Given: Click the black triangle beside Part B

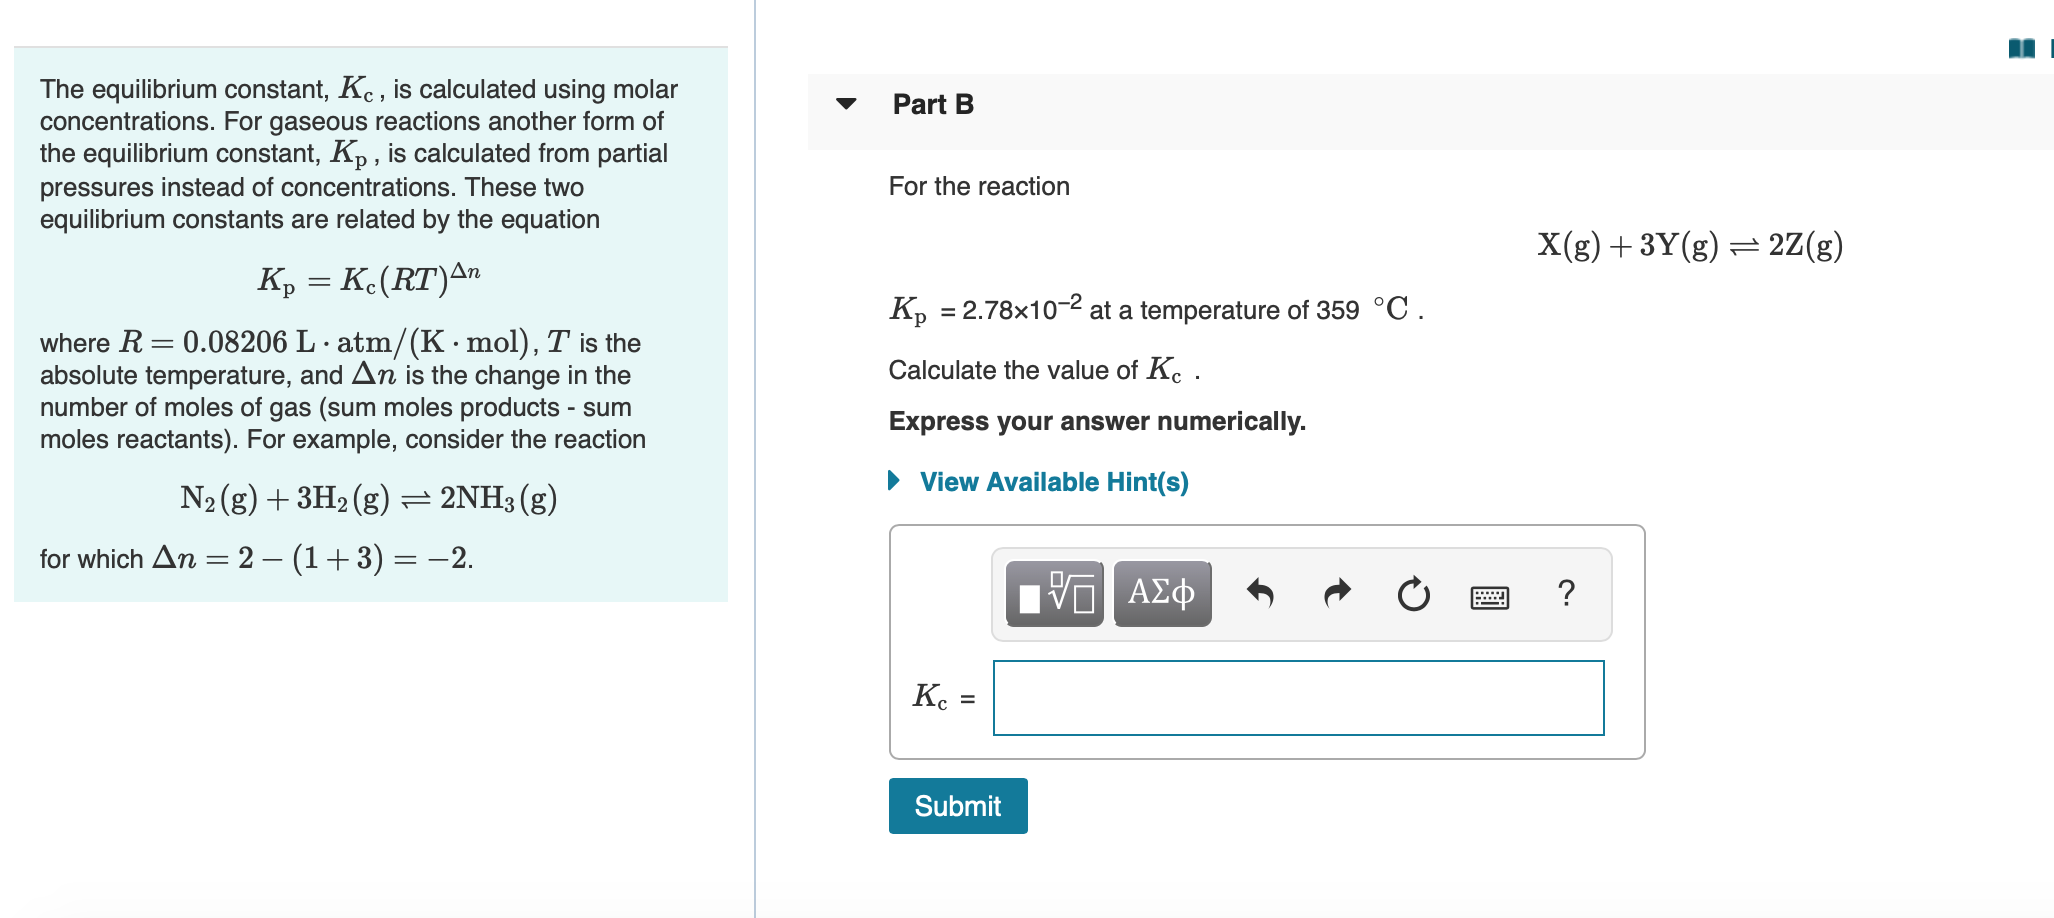Looking at the screenshot, I should [845, 103].
